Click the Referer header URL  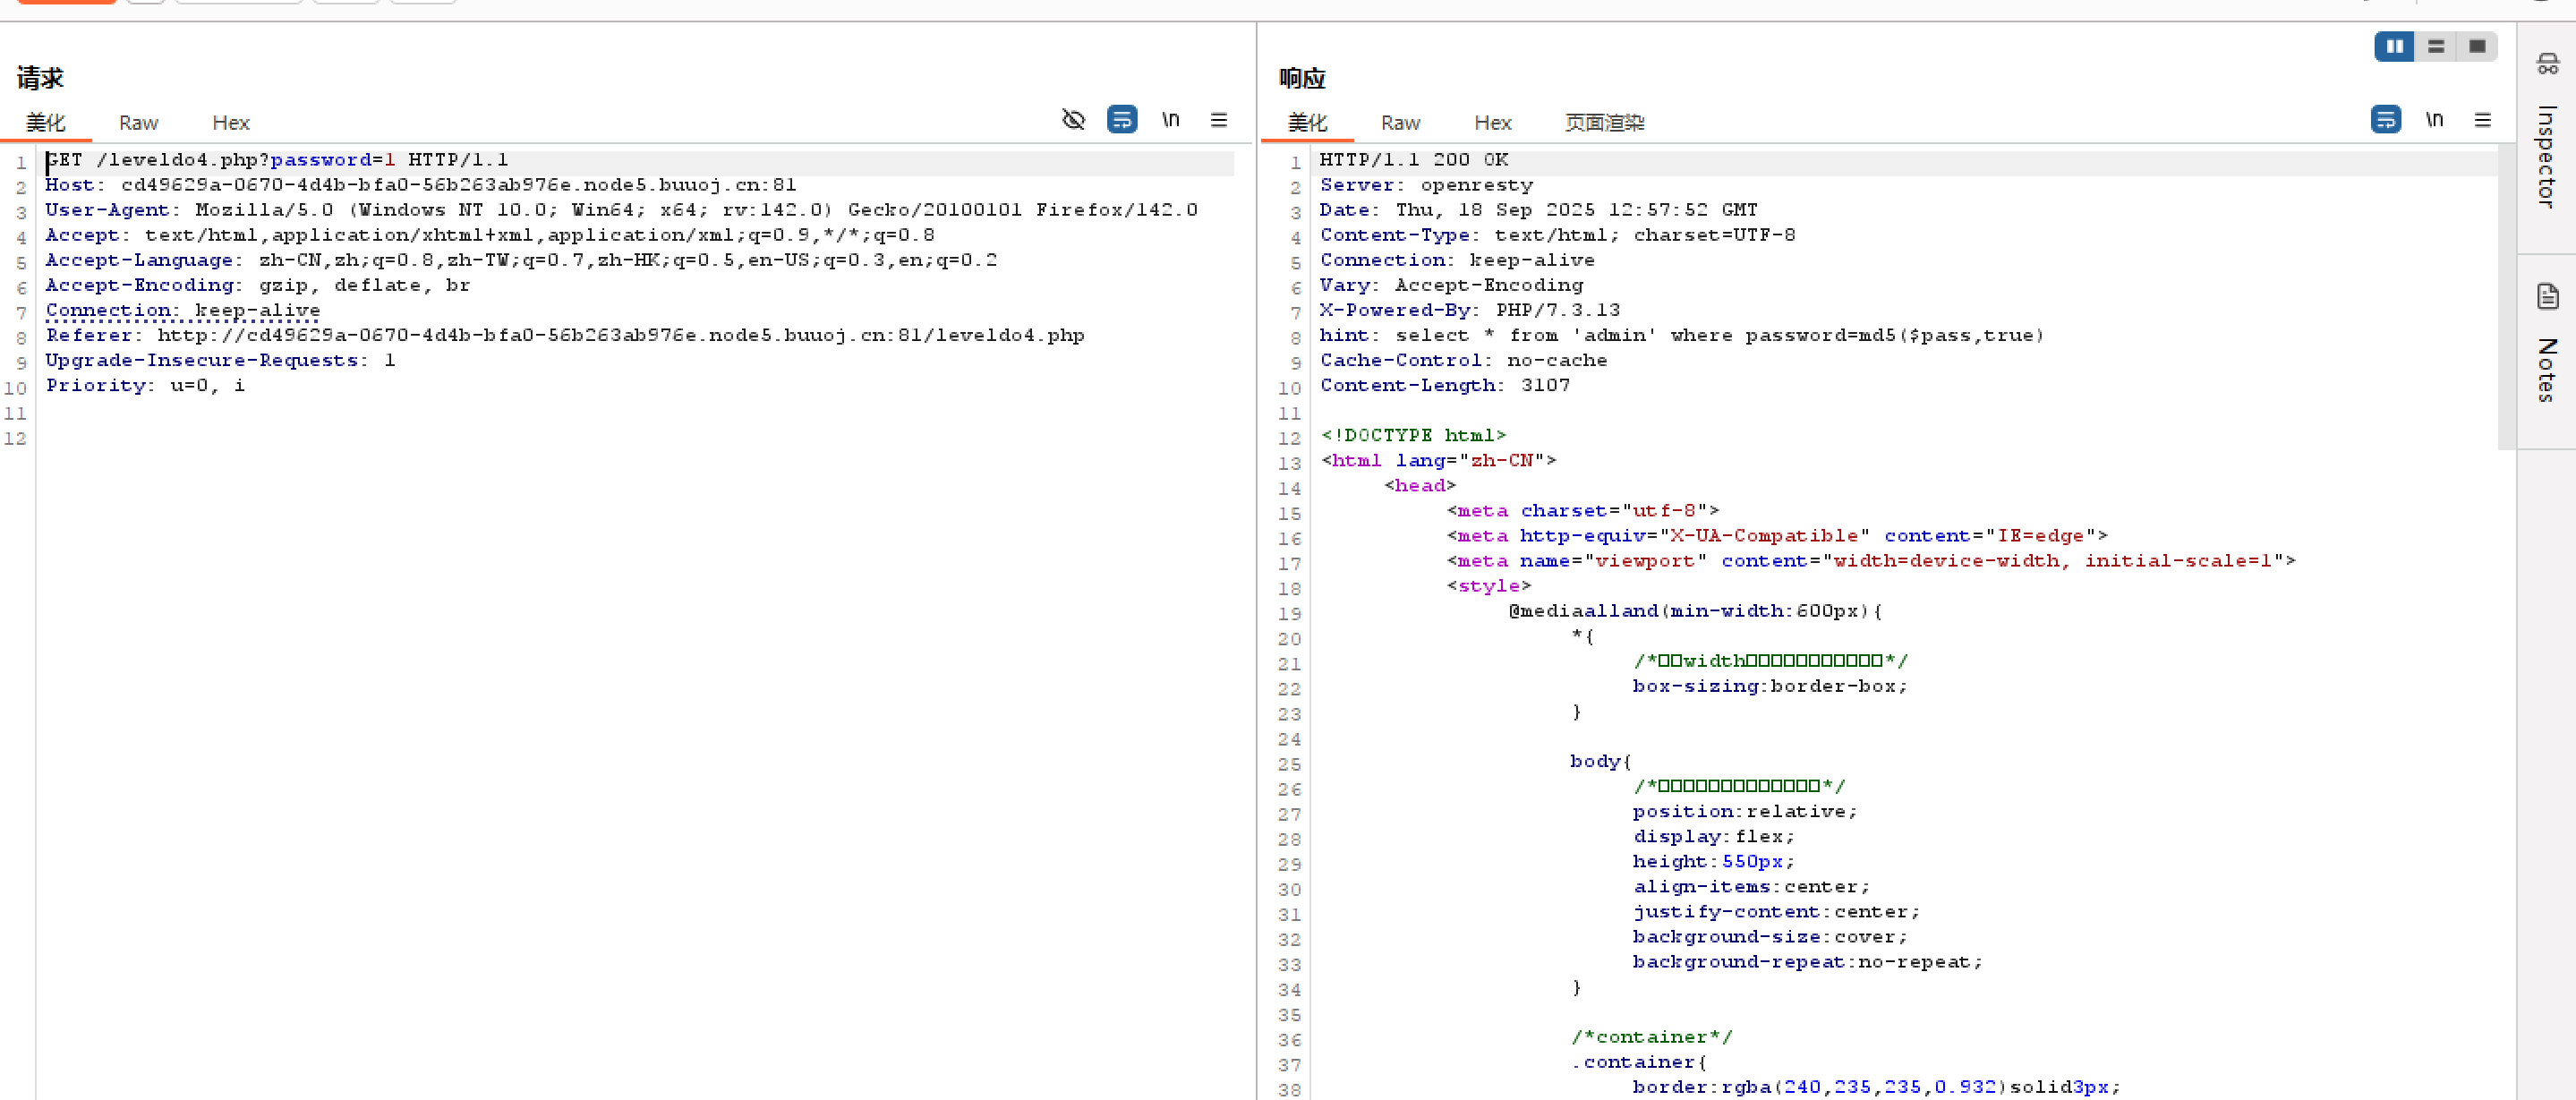[x=620, y=335]
